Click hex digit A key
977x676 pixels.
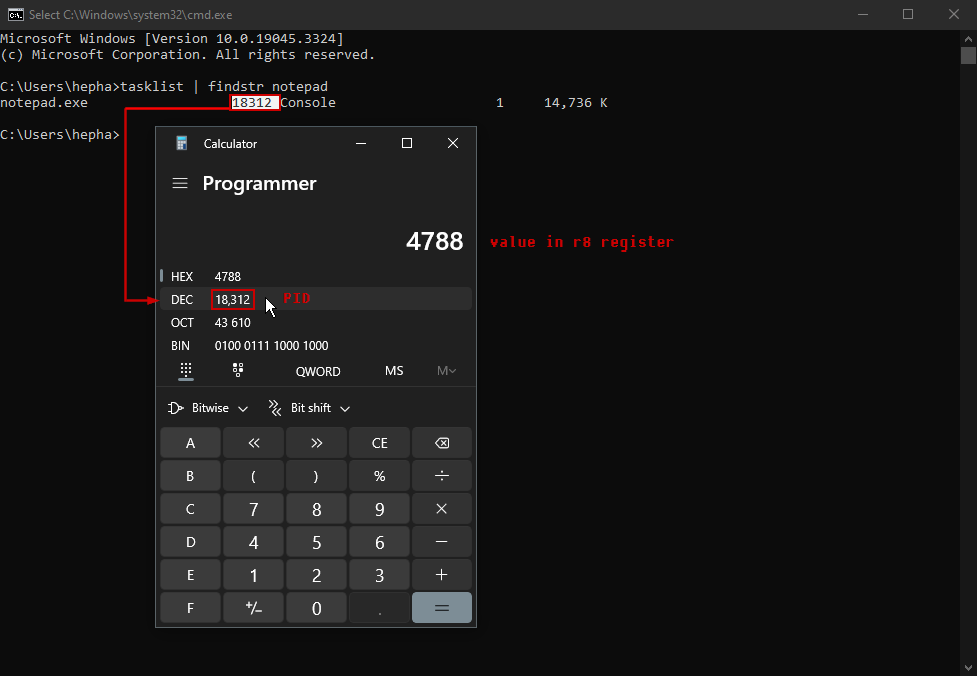(x=190, y=443)
